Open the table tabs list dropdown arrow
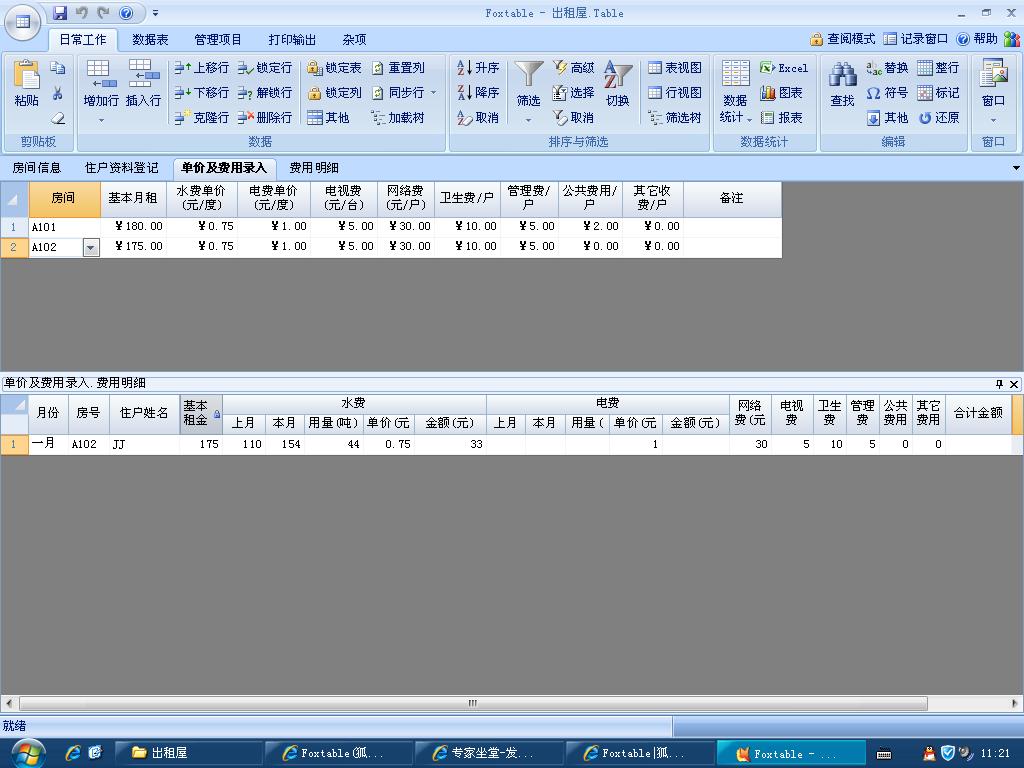The image size is (1024, 768). (x=1016, y=168)
